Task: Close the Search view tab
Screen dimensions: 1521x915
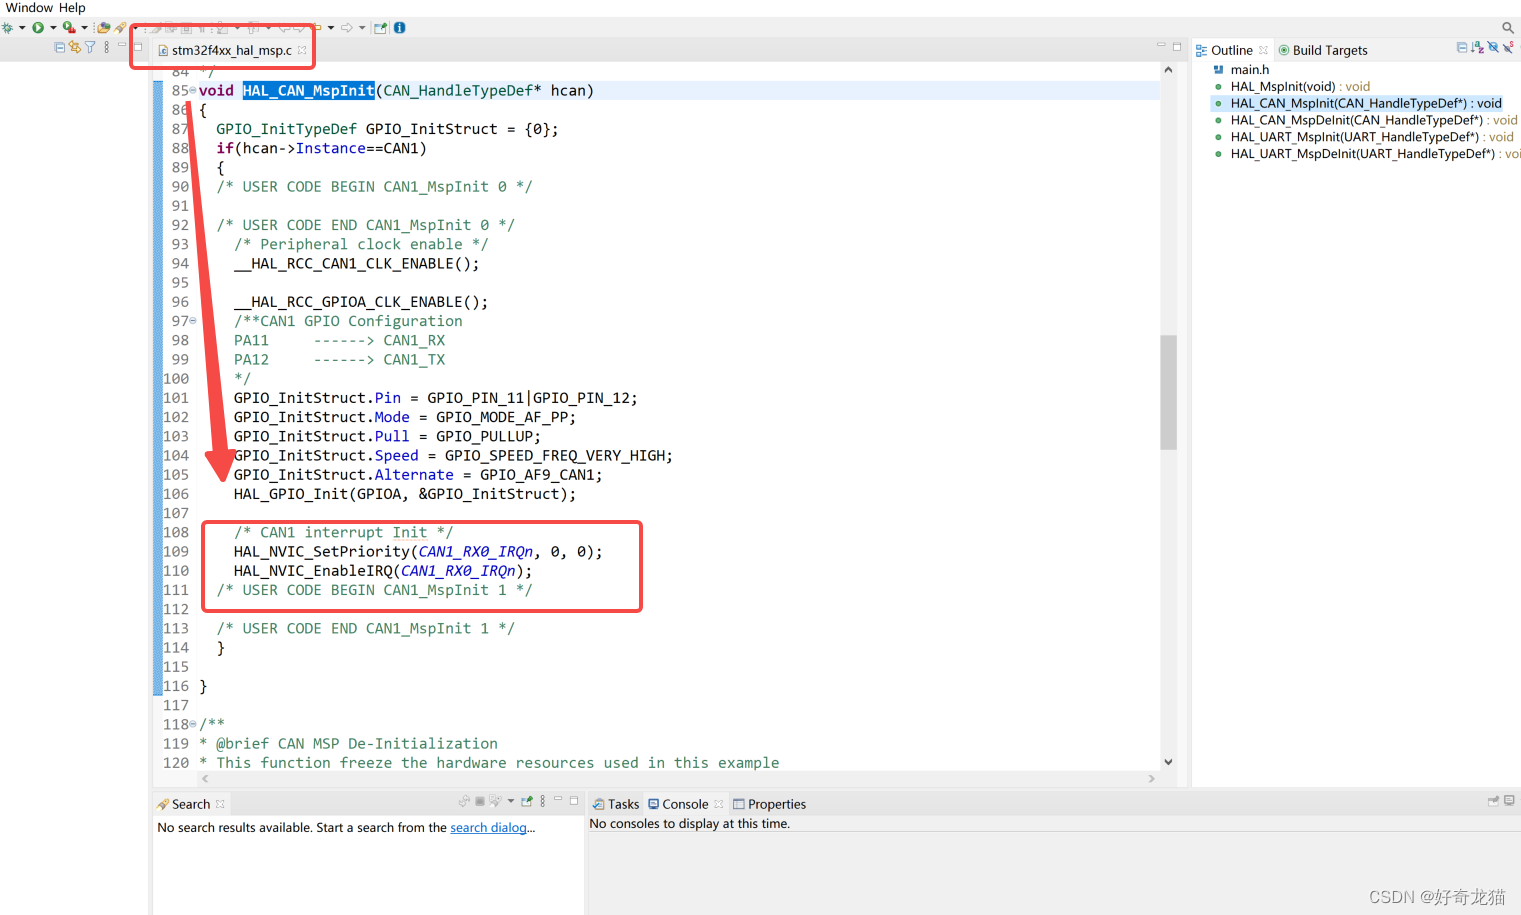Action: pyautogui.click(x=221, y=804)
